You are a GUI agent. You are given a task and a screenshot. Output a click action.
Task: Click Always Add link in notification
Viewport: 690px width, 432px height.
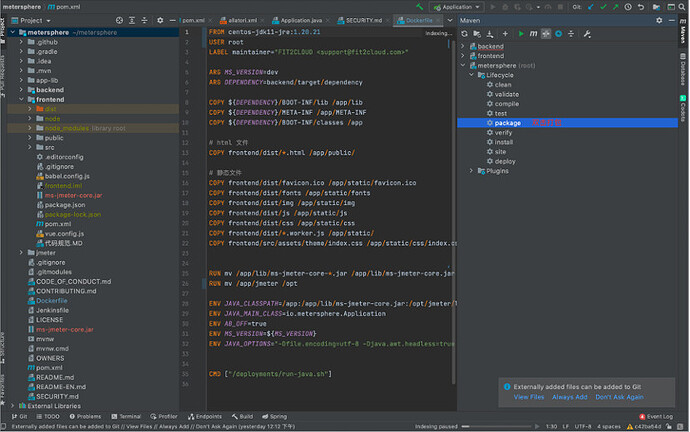(x=569, y=397)
